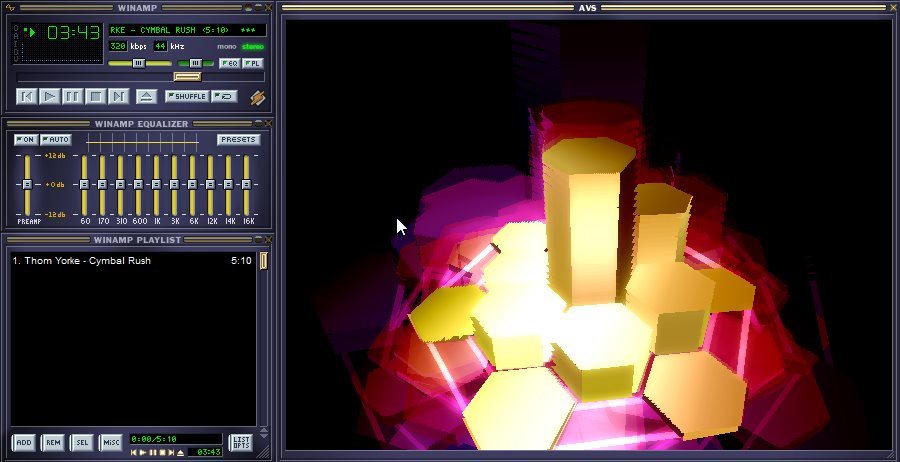Click the 600 Hz band slider handle

pyautogui.click(x=138, y=185)
